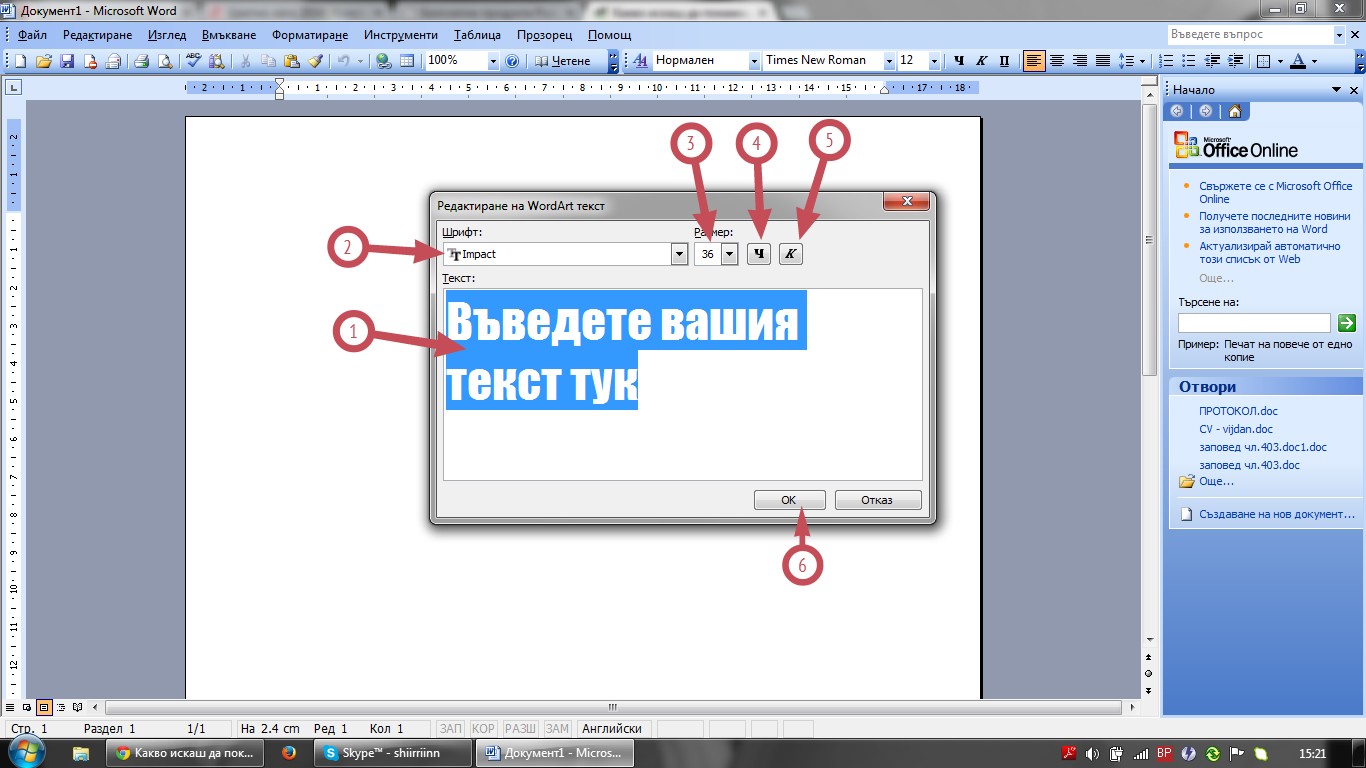Click the Styles and Formatting icon
Viewport: 1366px width, 768px height.
tap(641, 61)
